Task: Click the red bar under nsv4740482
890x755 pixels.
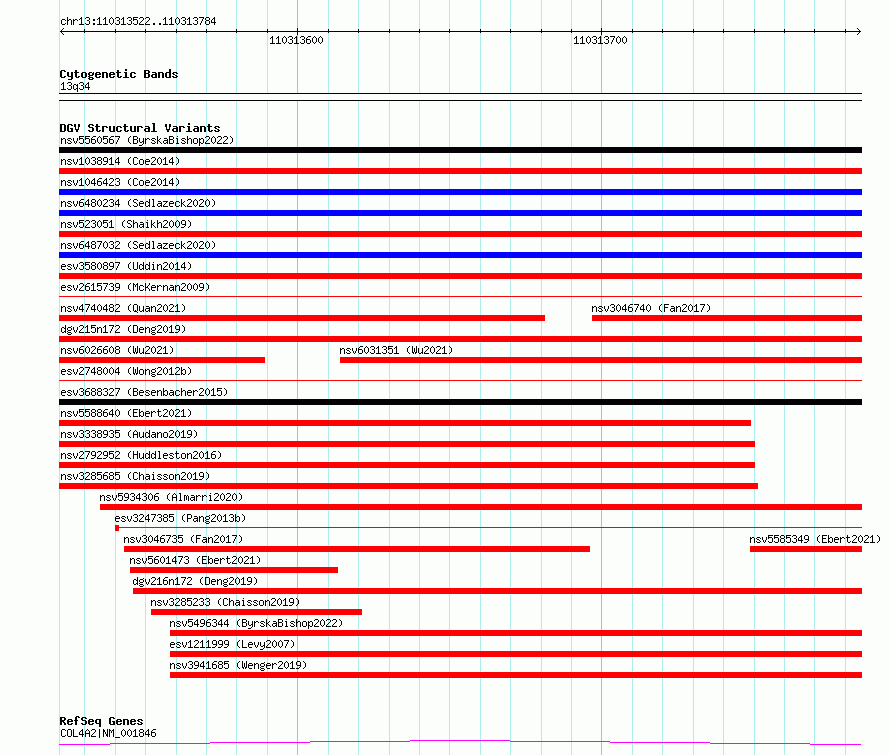Action: 302,318
